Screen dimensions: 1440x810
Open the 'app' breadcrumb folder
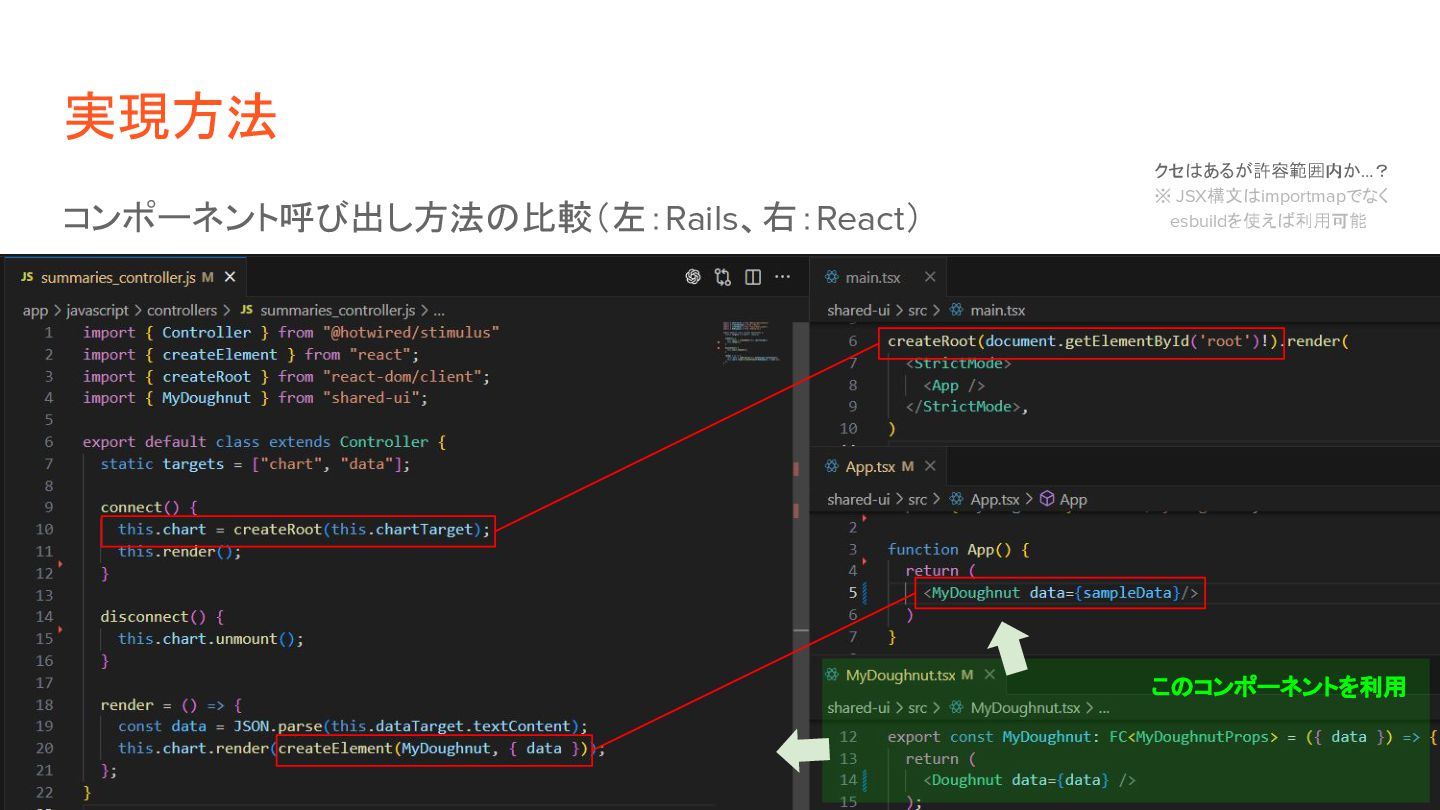(35, 310)
